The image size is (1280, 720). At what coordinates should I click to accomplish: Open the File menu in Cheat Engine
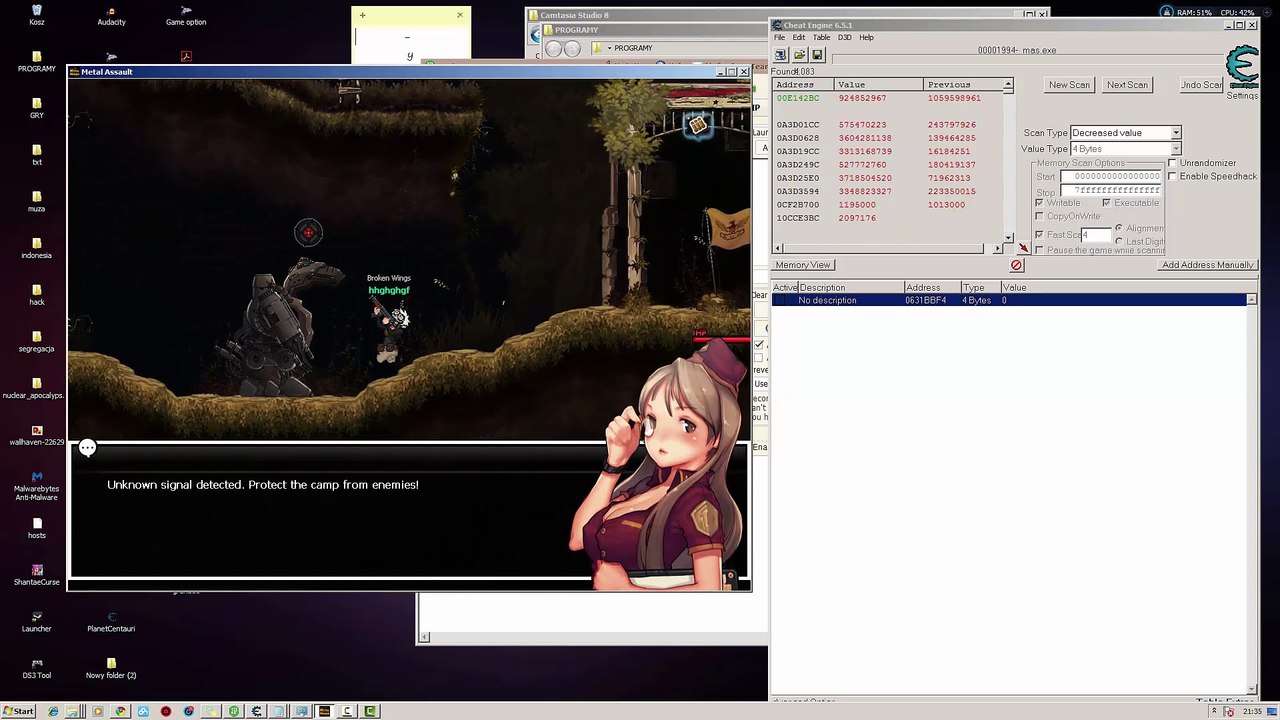click(779, 38)
